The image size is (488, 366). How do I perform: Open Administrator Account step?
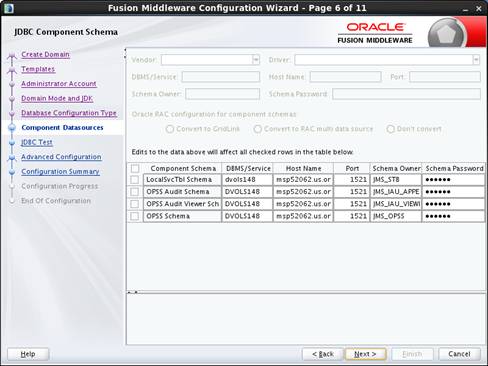[59, 84]
